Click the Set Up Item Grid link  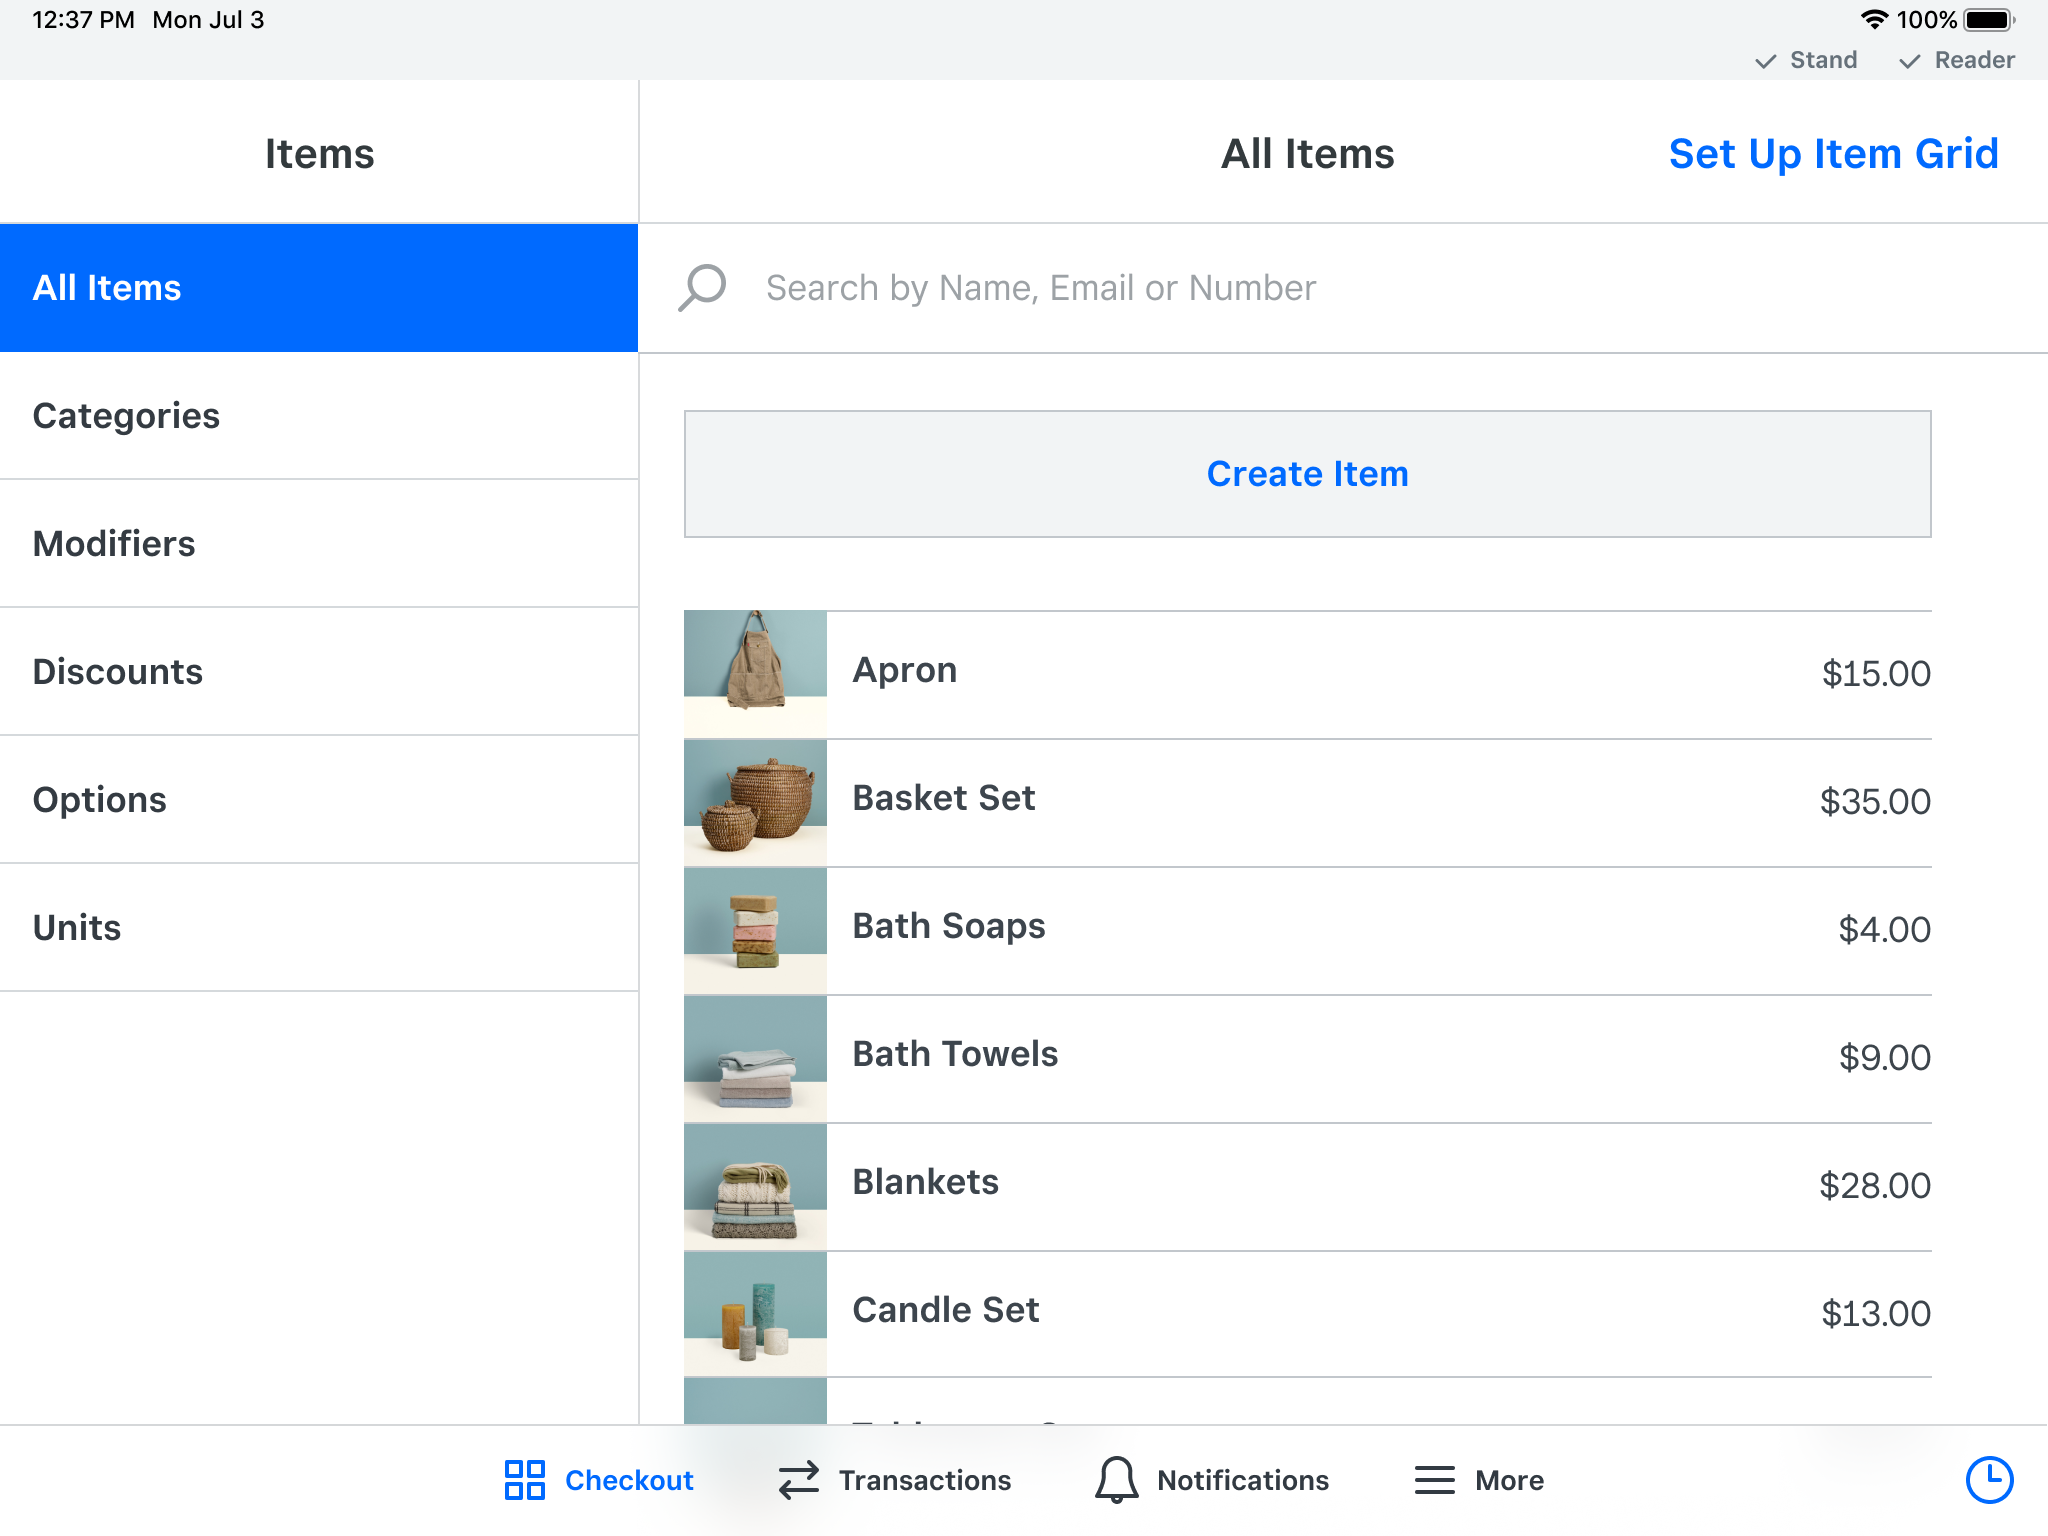click(x=1833, y=154)
